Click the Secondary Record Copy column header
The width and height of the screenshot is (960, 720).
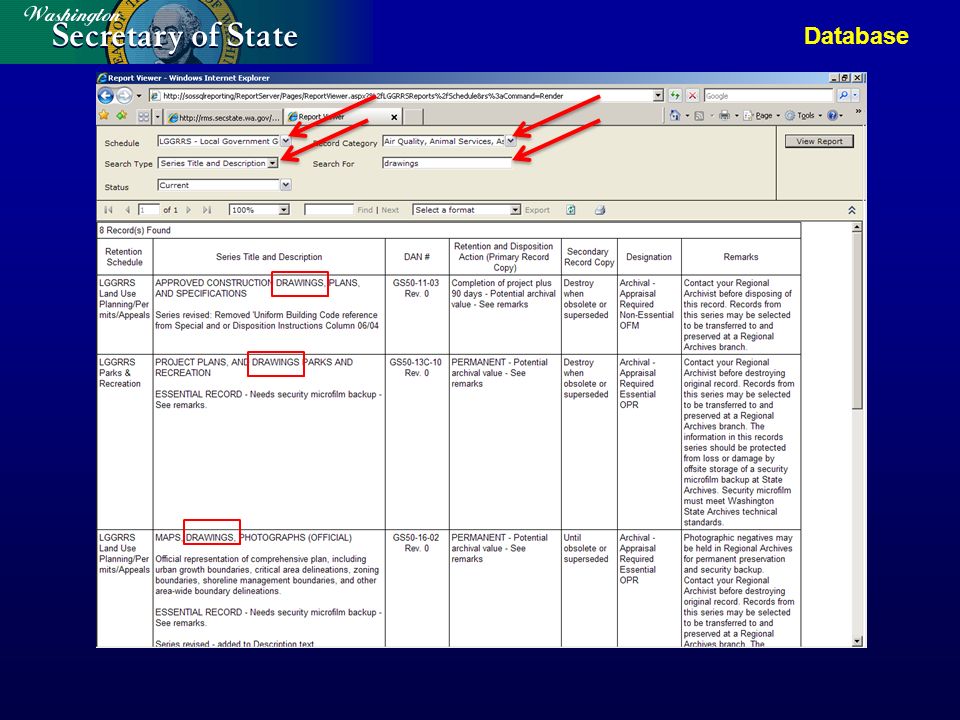pos(589,257)
